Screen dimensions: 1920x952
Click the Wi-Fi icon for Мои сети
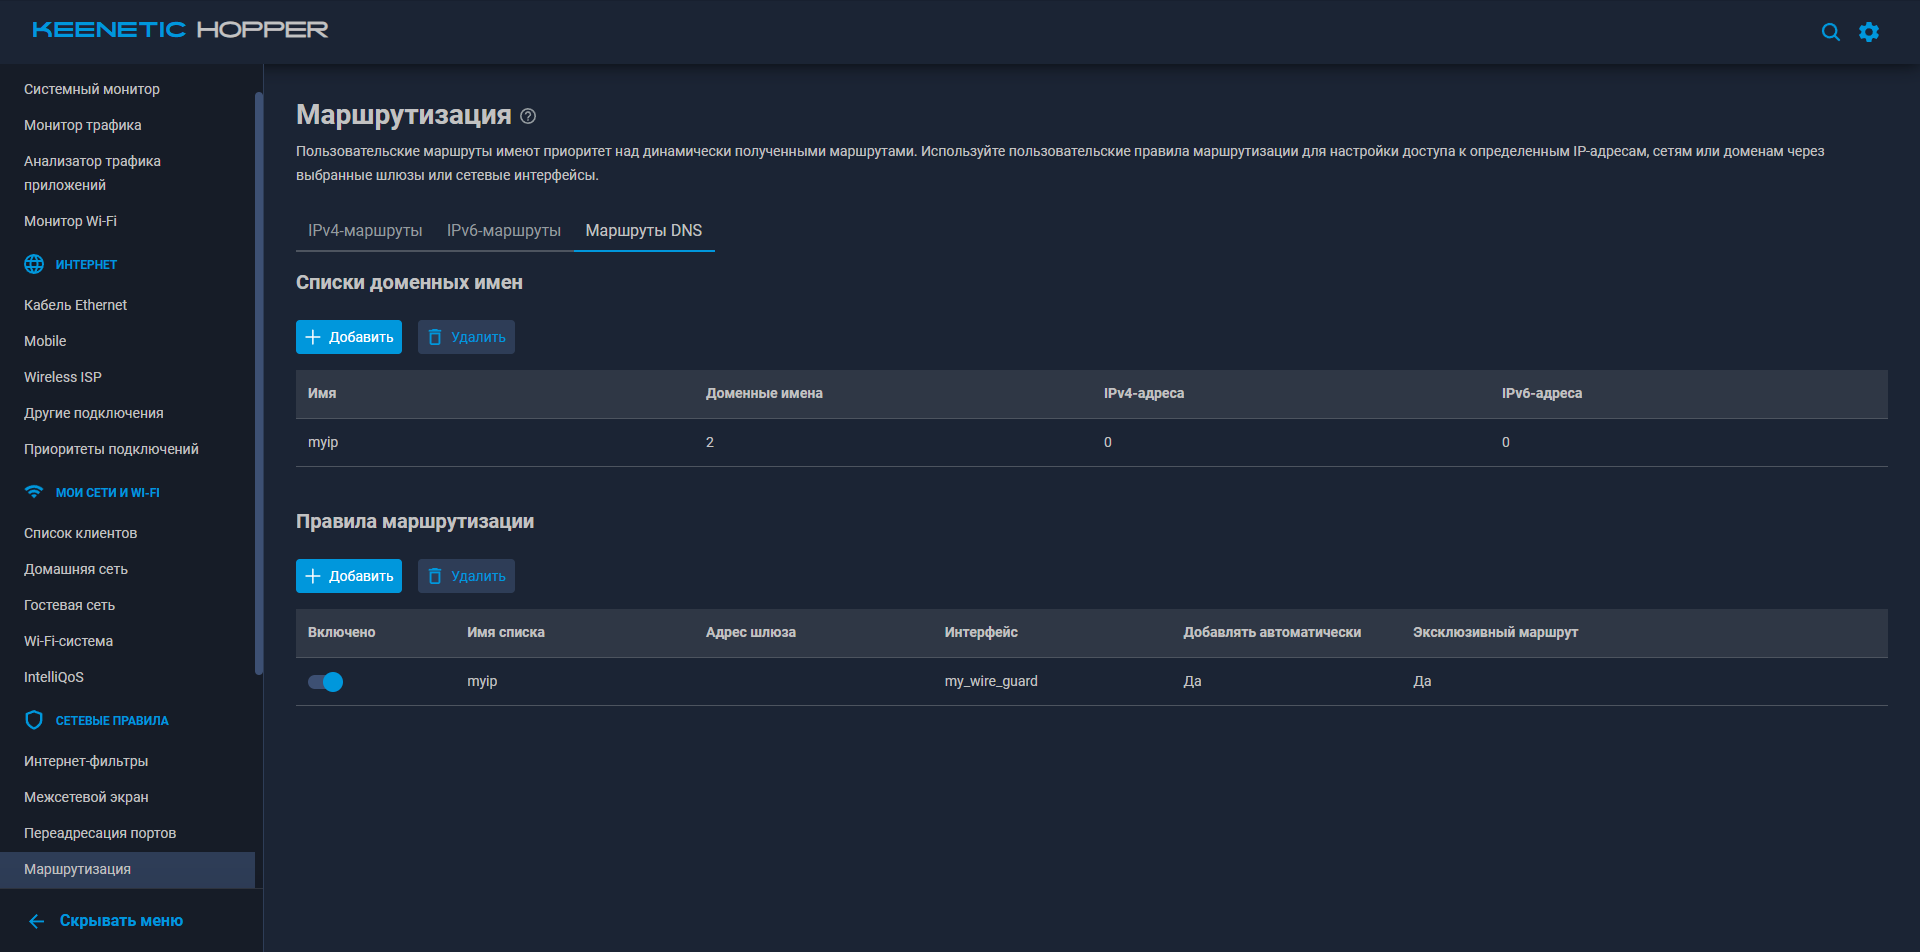click(x=34, y=492)
